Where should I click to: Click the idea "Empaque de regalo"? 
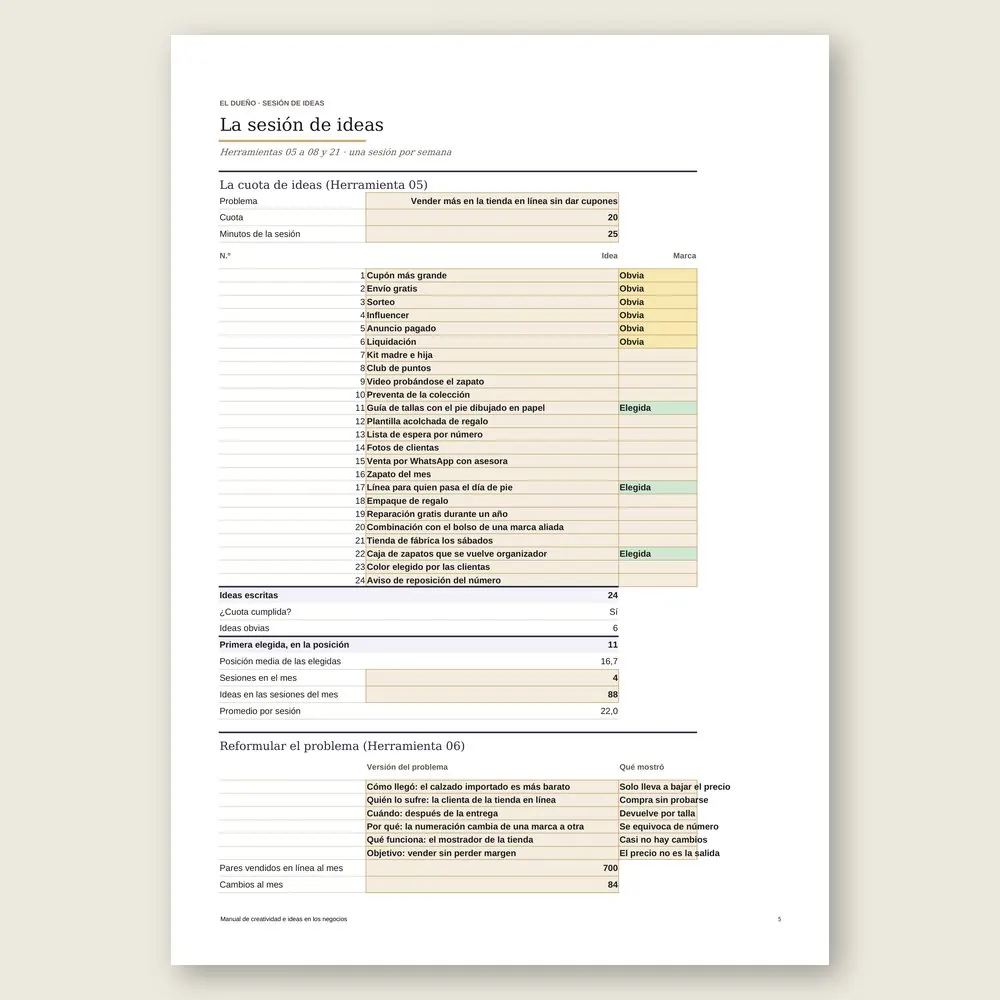click(x=492, y=501)
